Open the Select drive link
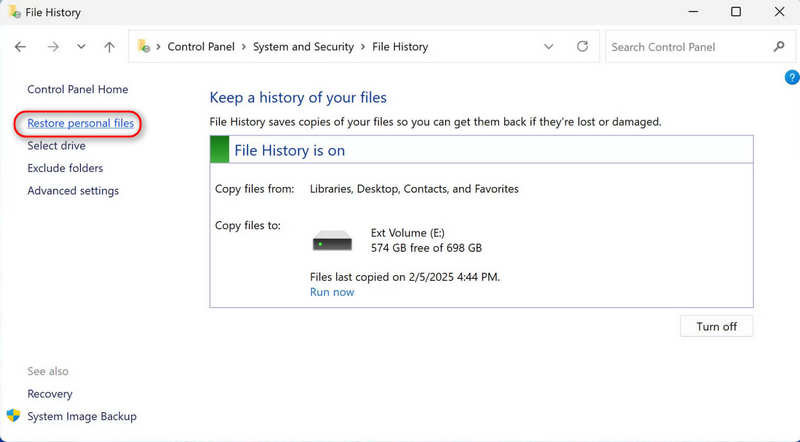Screen dimensions: 800x442 click(56, 145)
